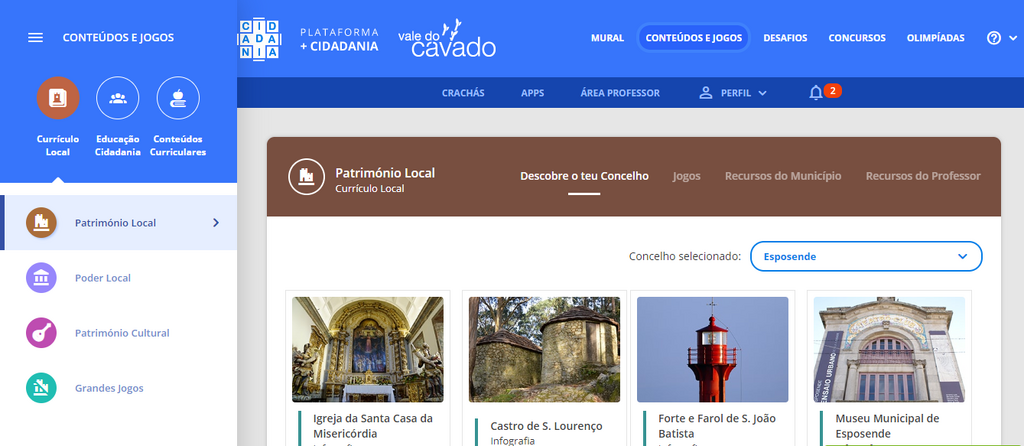Open Apps in secondary navigation
This screenshot has height=446, width=1024.
(532, 93)
